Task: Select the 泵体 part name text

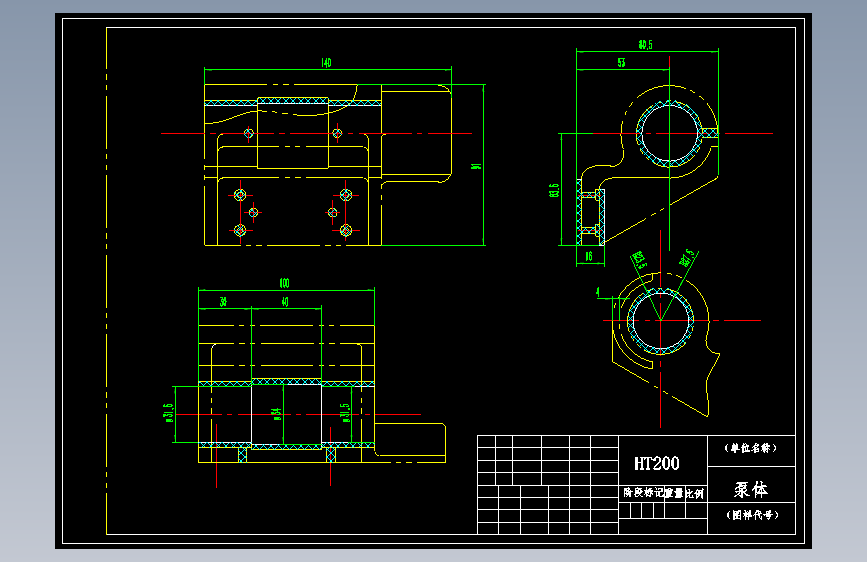Action: [751, 489]
